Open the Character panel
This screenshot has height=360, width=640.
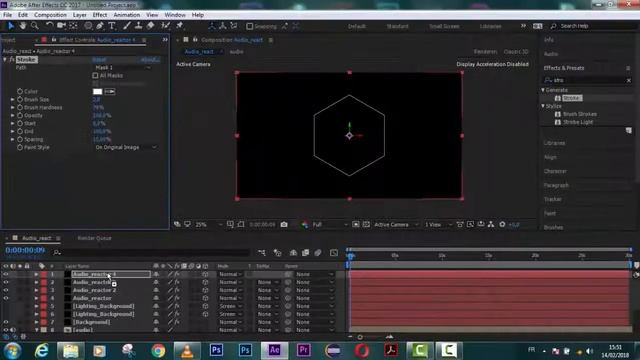point(555,171)
